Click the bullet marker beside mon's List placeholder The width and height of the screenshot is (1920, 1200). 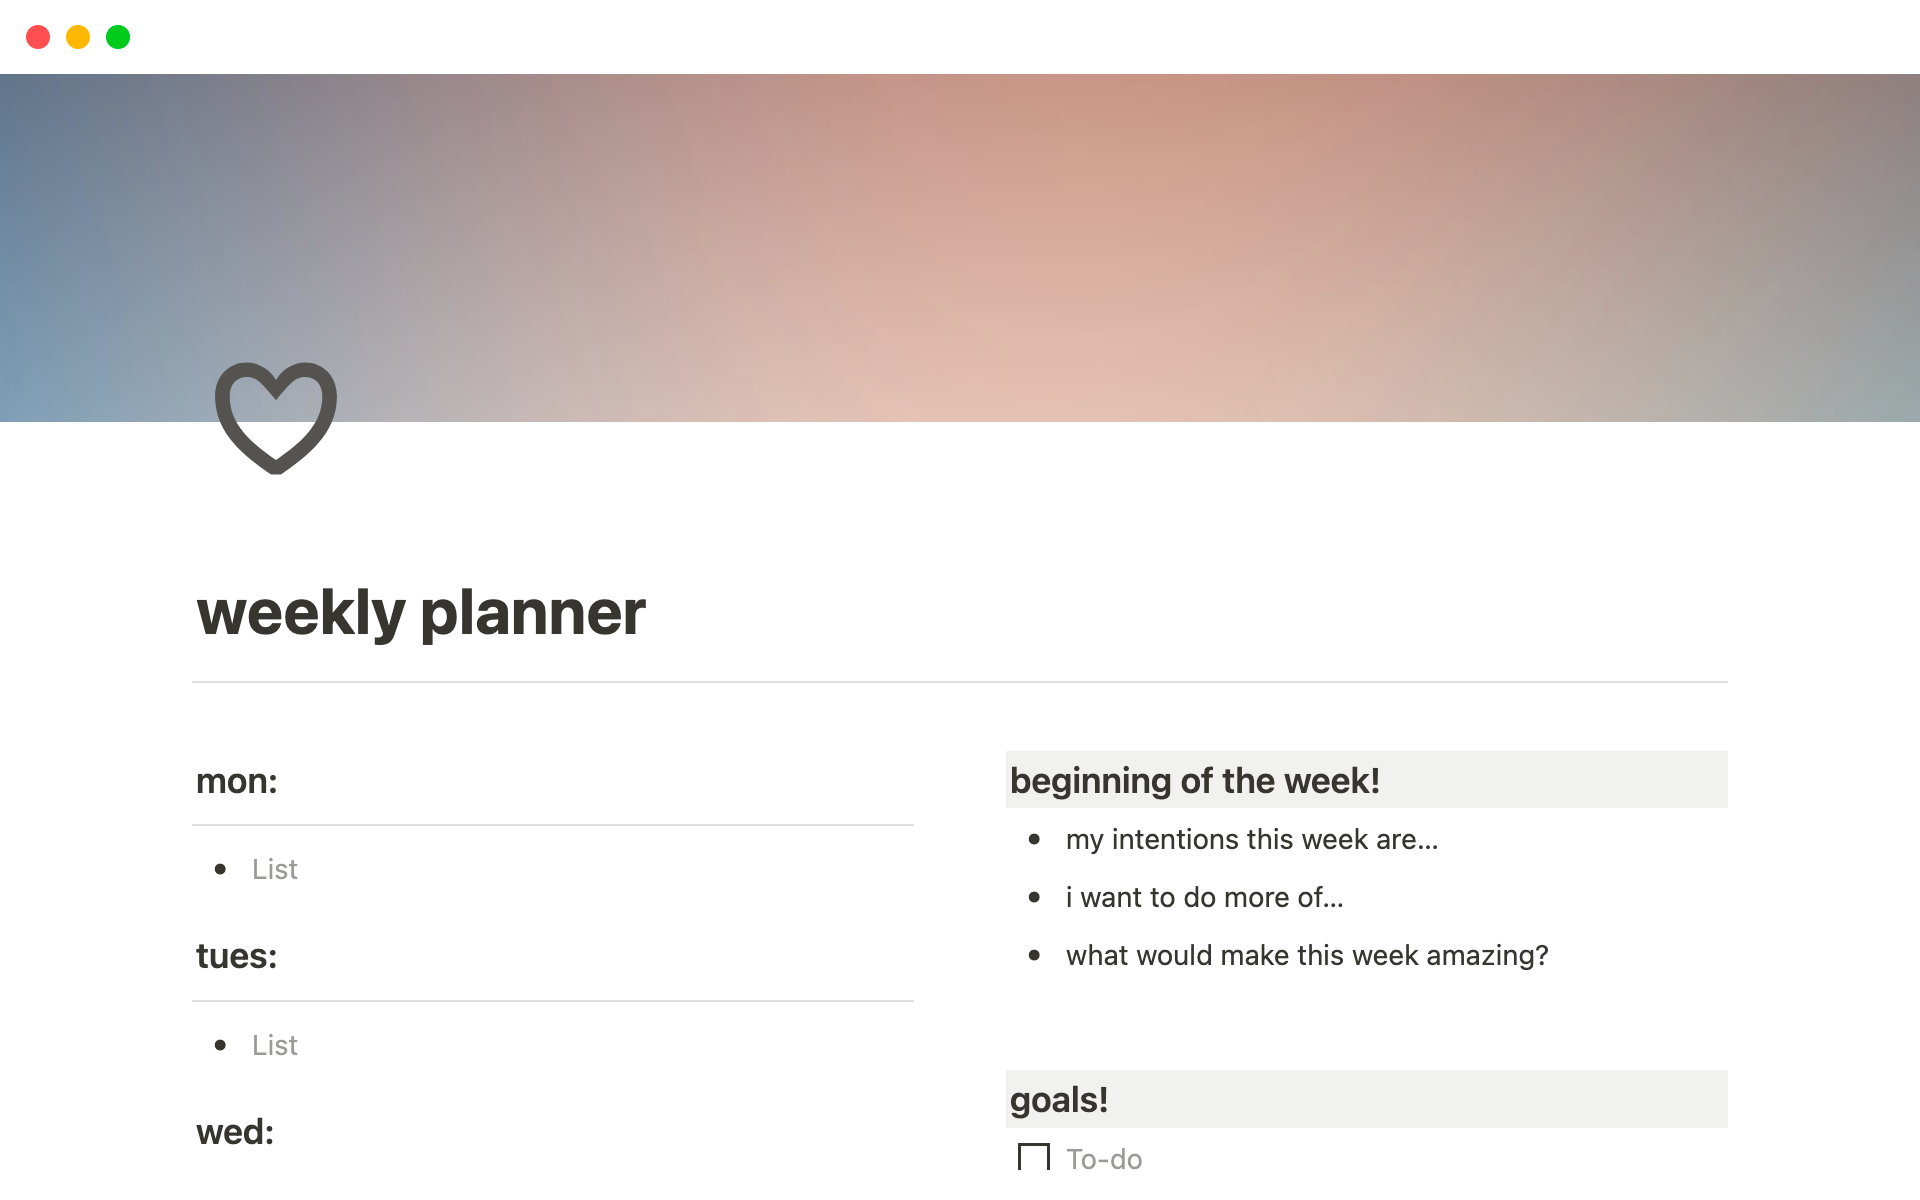coord(222,869)
